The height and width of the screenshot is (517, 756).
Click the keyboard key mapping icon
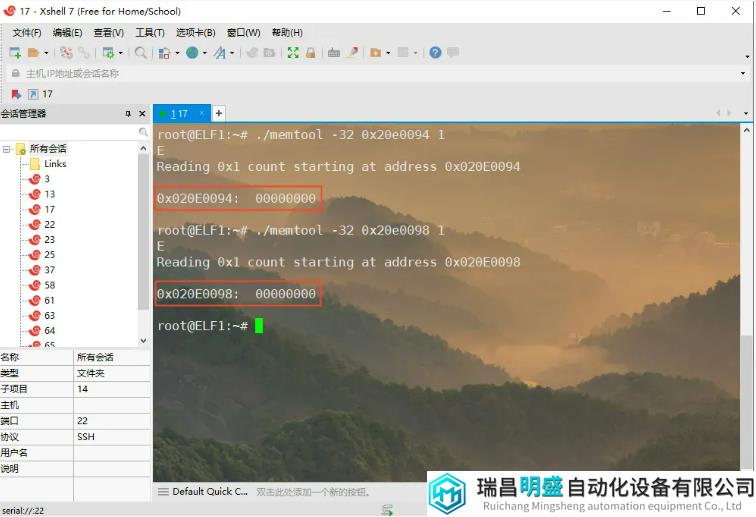point(334,53)
